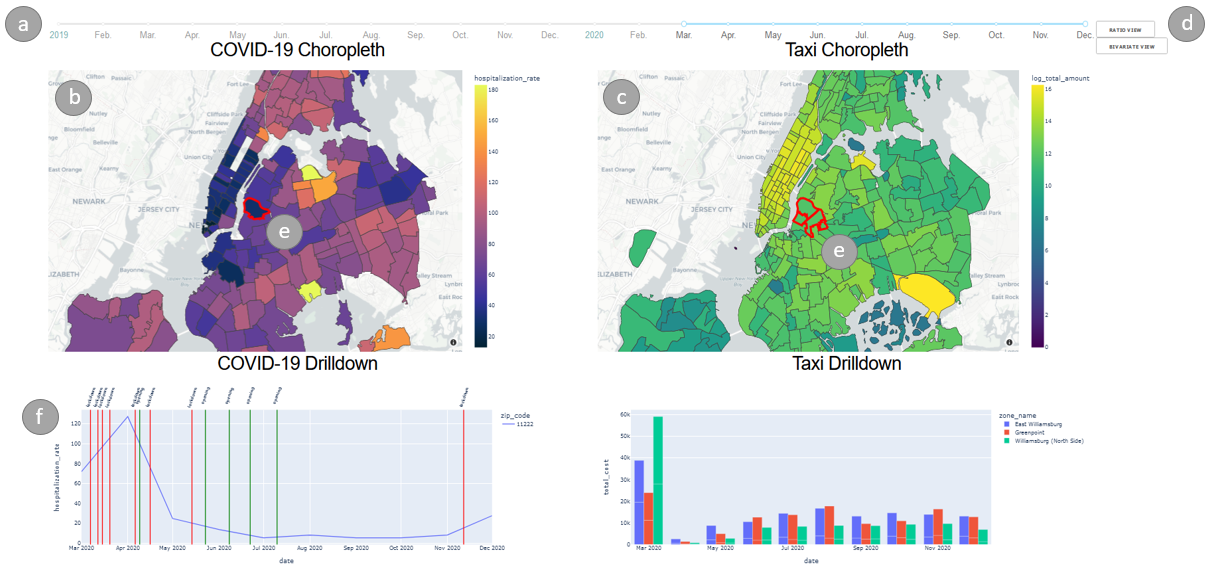Select the 2019 mark on the timeline

click(x=59, y=35)
